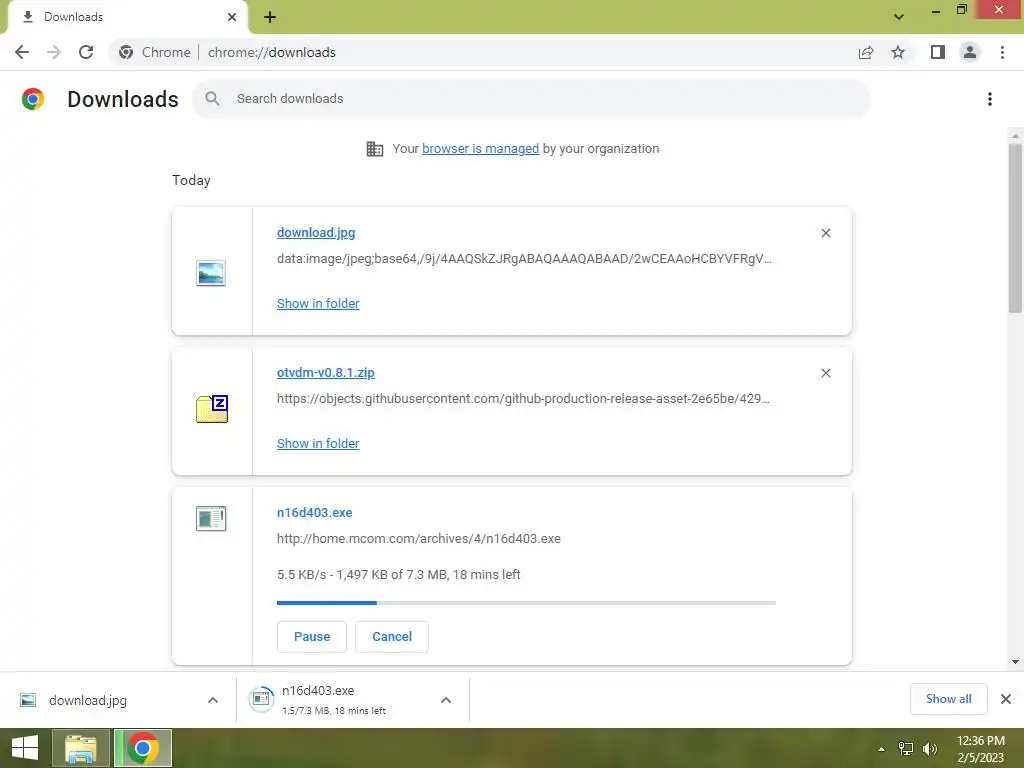Viewport: 1024px width, 768px height.
Task: Open the Windows Start menu
Action: 25,748
